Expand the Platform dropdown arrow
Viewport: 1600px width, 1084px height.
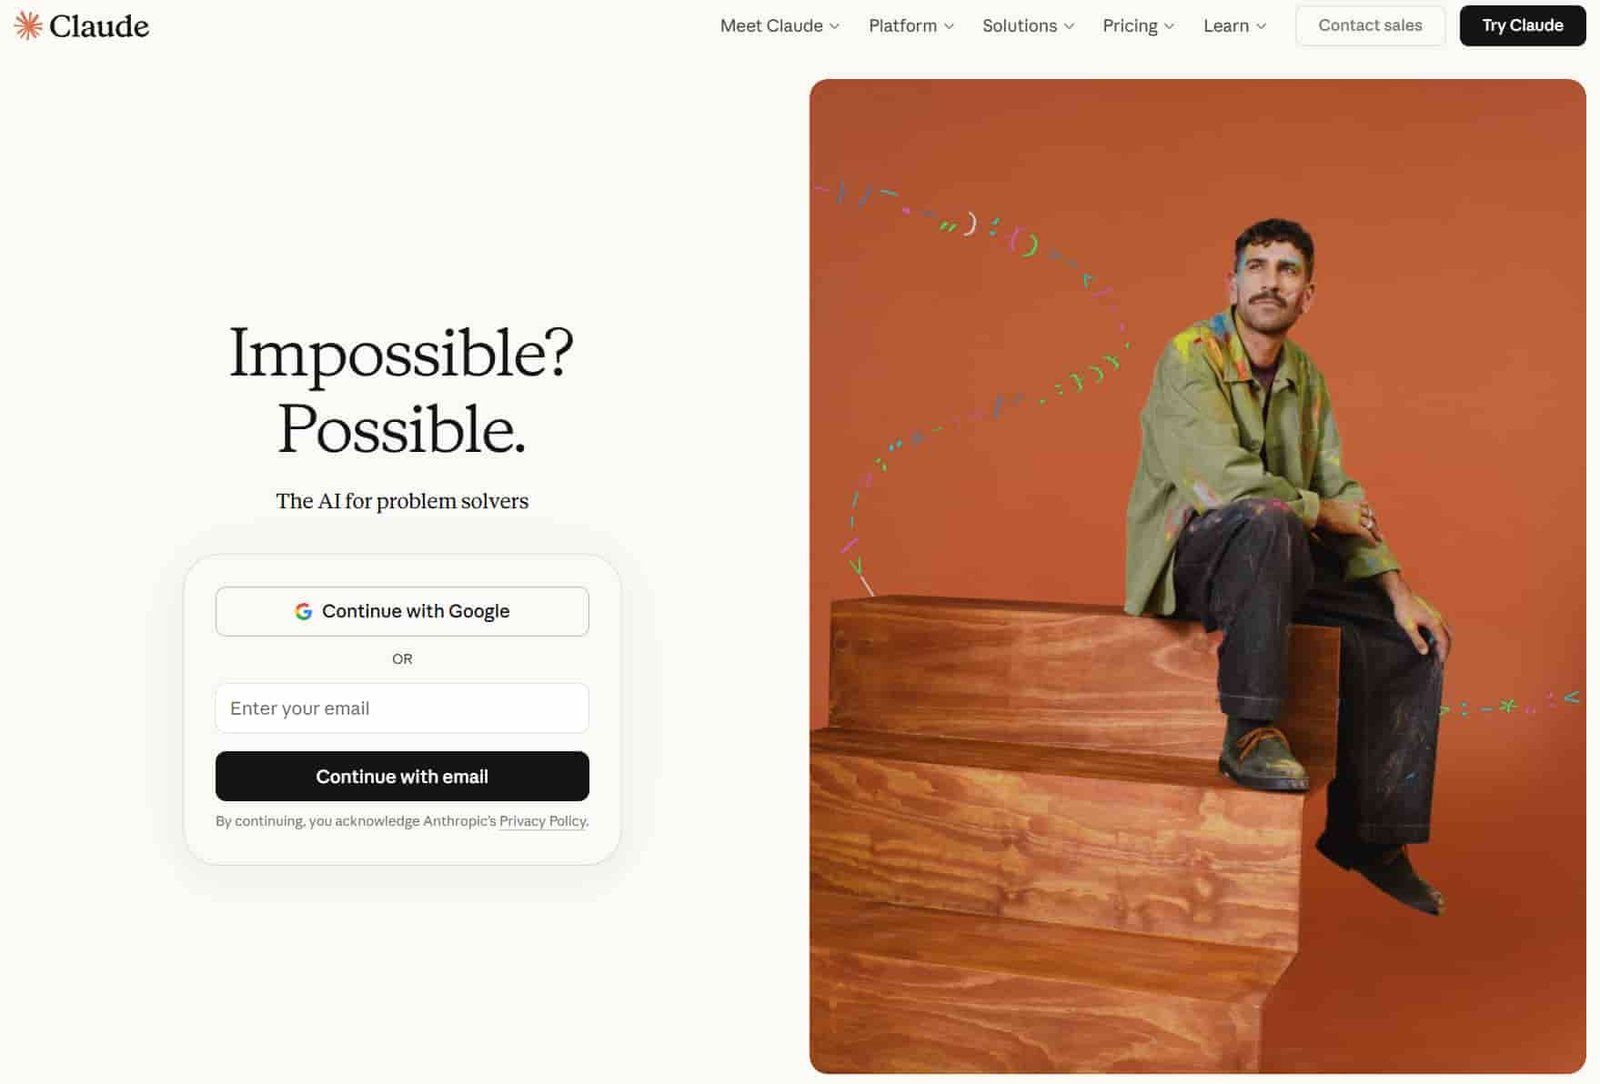[949, 26]
